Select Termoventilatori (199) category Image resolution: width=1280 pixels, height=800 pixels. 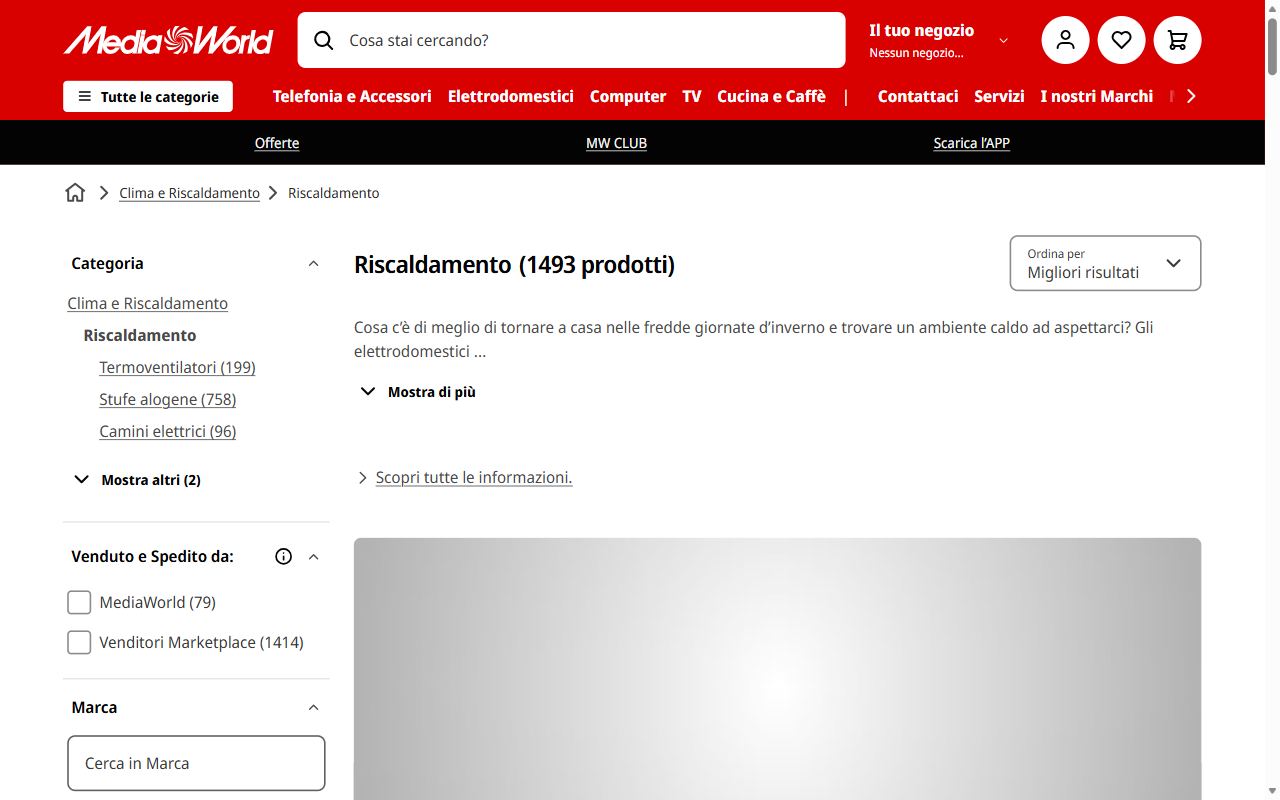177,367
